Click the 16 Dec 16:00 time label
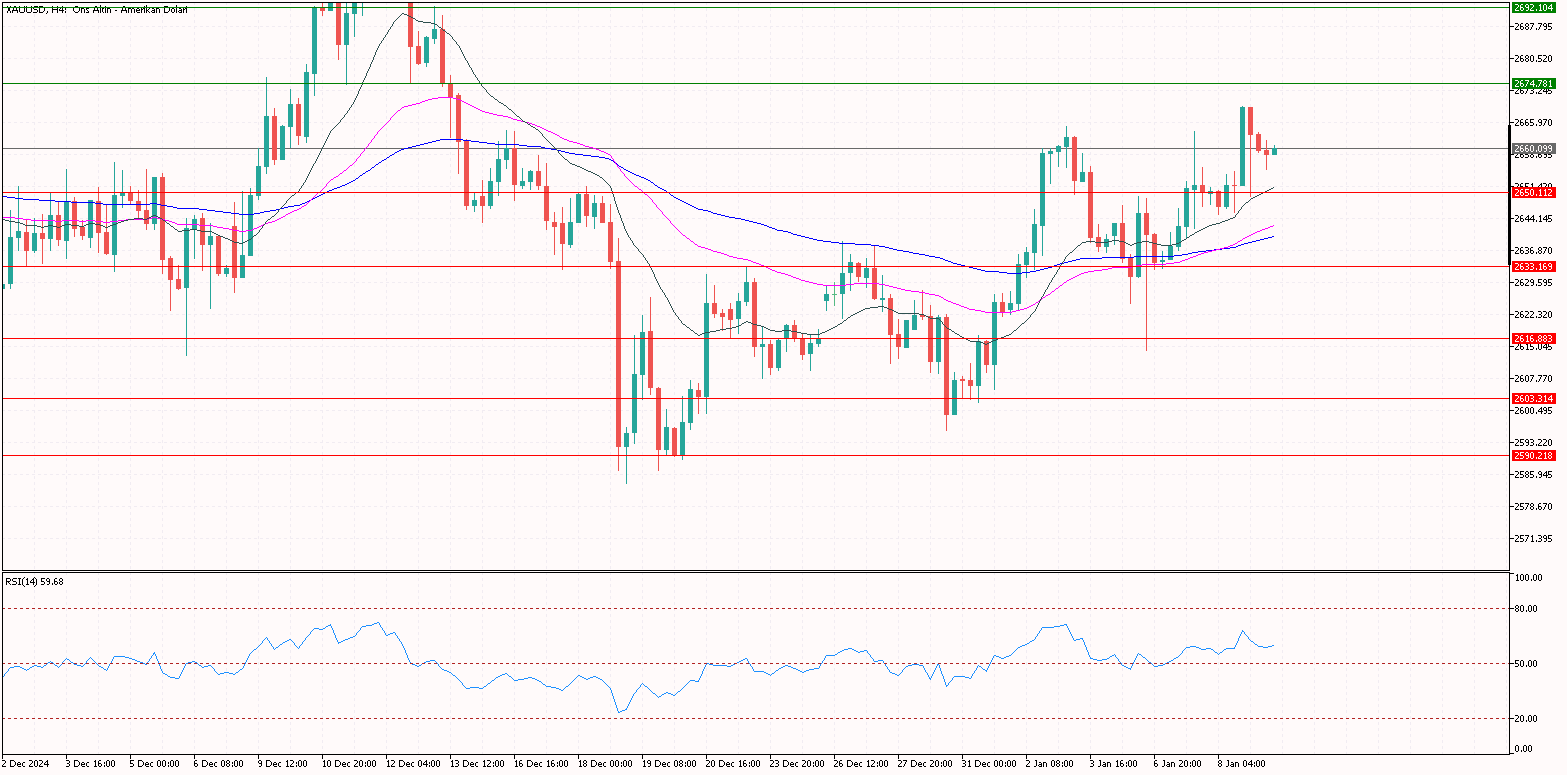 [x=539, y=764]
